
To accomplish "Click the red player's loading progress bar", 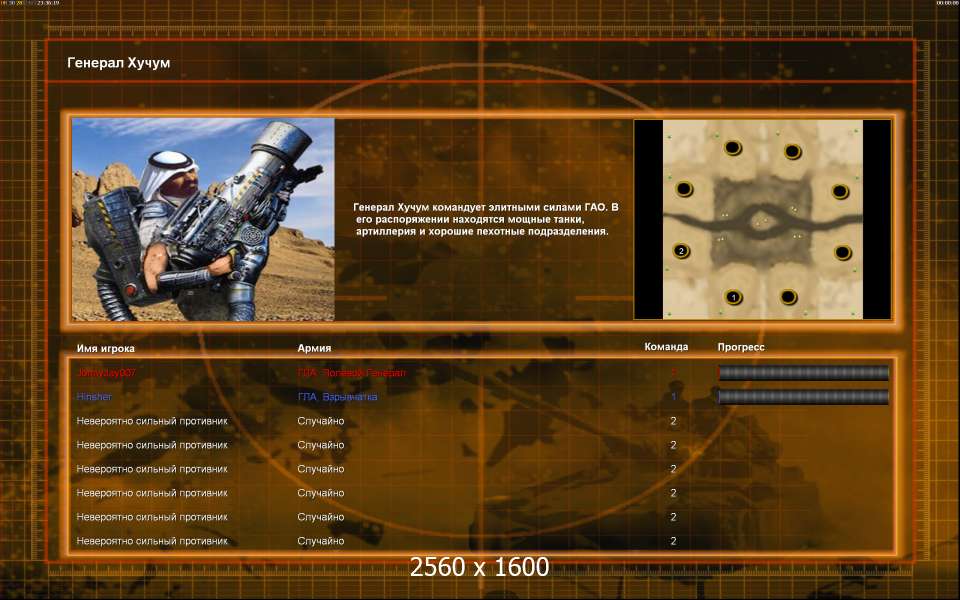I will (x=803, y=373).
